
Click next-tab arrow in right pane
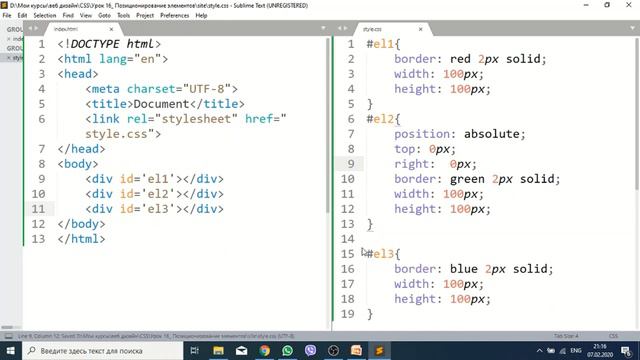click(x=346, y=28)
